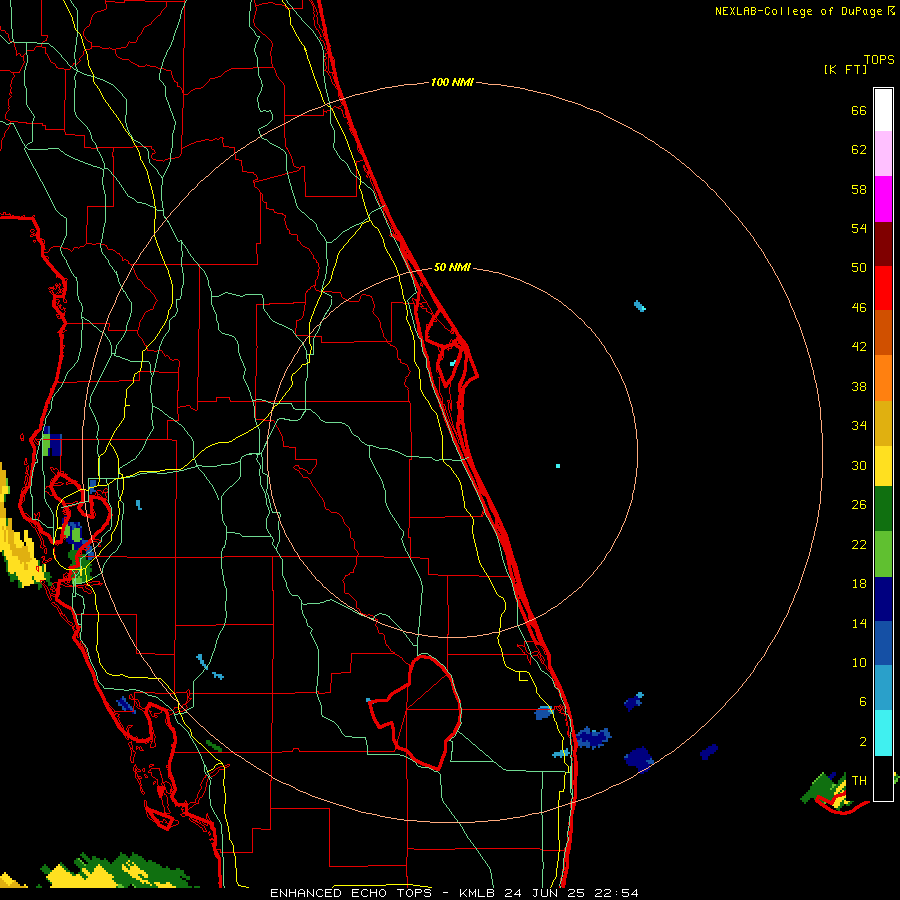Click the magenta legend swatch
Image resolution: width=900 pixels, height=900 pixels.
(x=883, y=199)
